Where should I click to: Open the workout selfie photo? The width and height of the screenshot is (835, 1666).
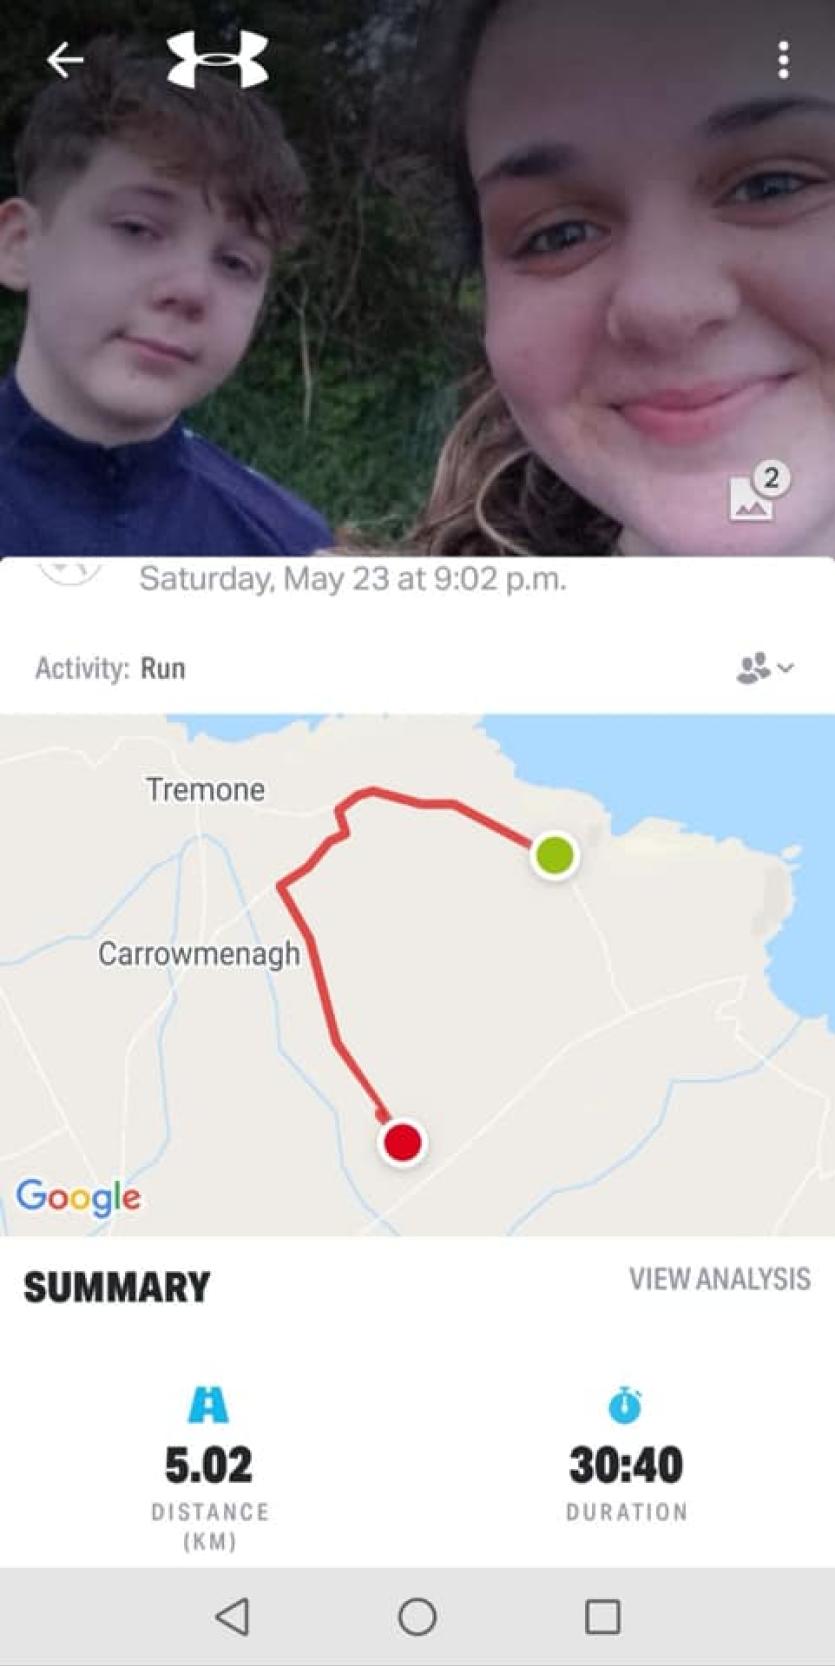coord(417,278)
